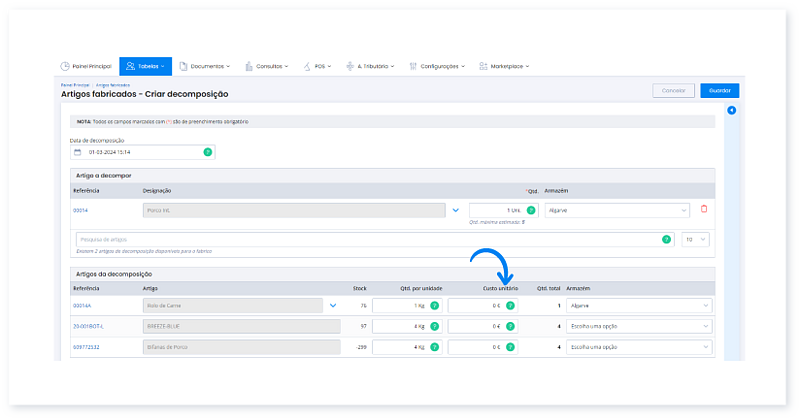Click the Cancelar button
The image size is (800, 419).
tap(673, 90)
